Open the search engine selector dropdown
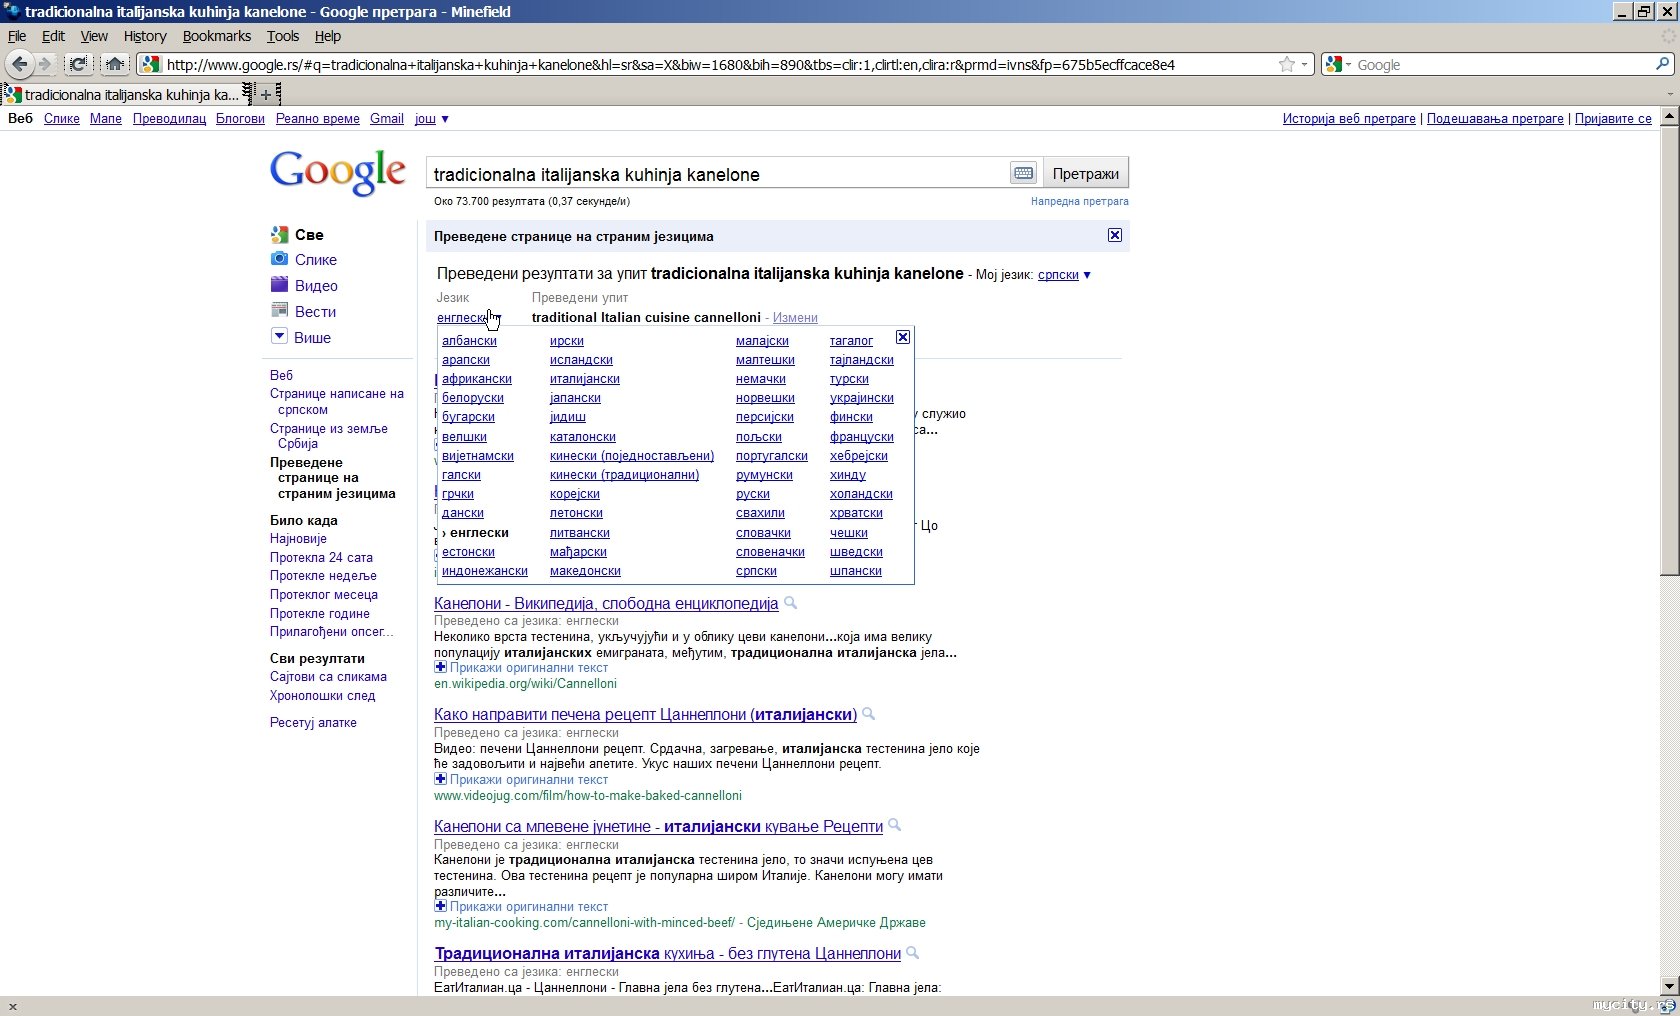 [1336, 64]
